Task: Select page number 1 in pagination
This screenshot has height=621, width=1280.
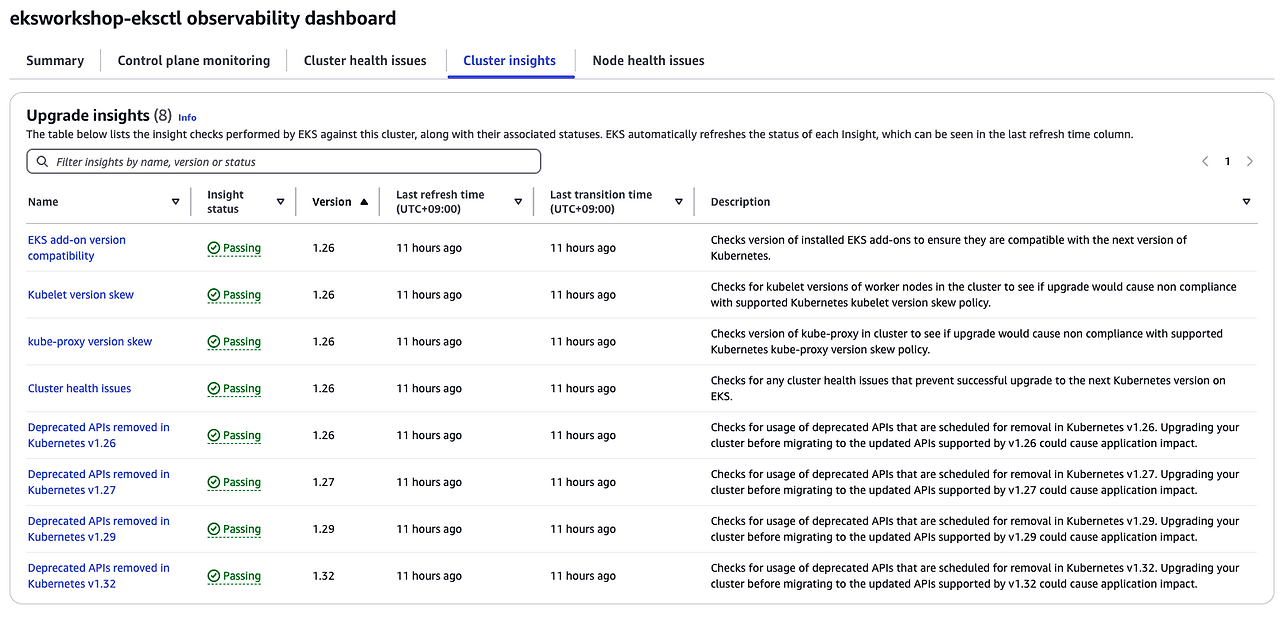Action: point(1227,161)
